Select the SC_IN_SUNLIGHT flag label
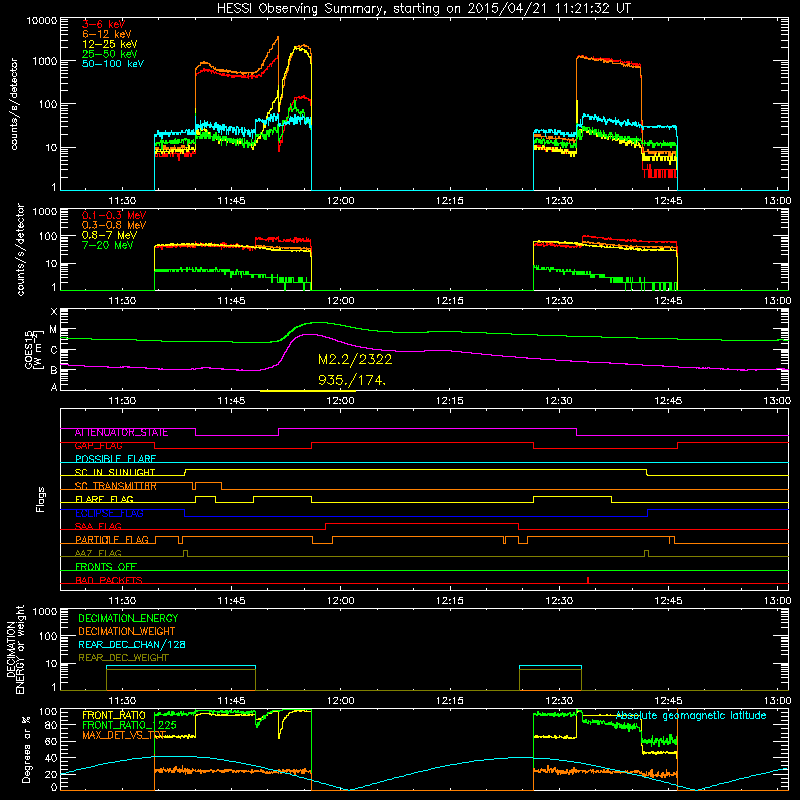Screen dimensions: 800x800 (115, 472)
